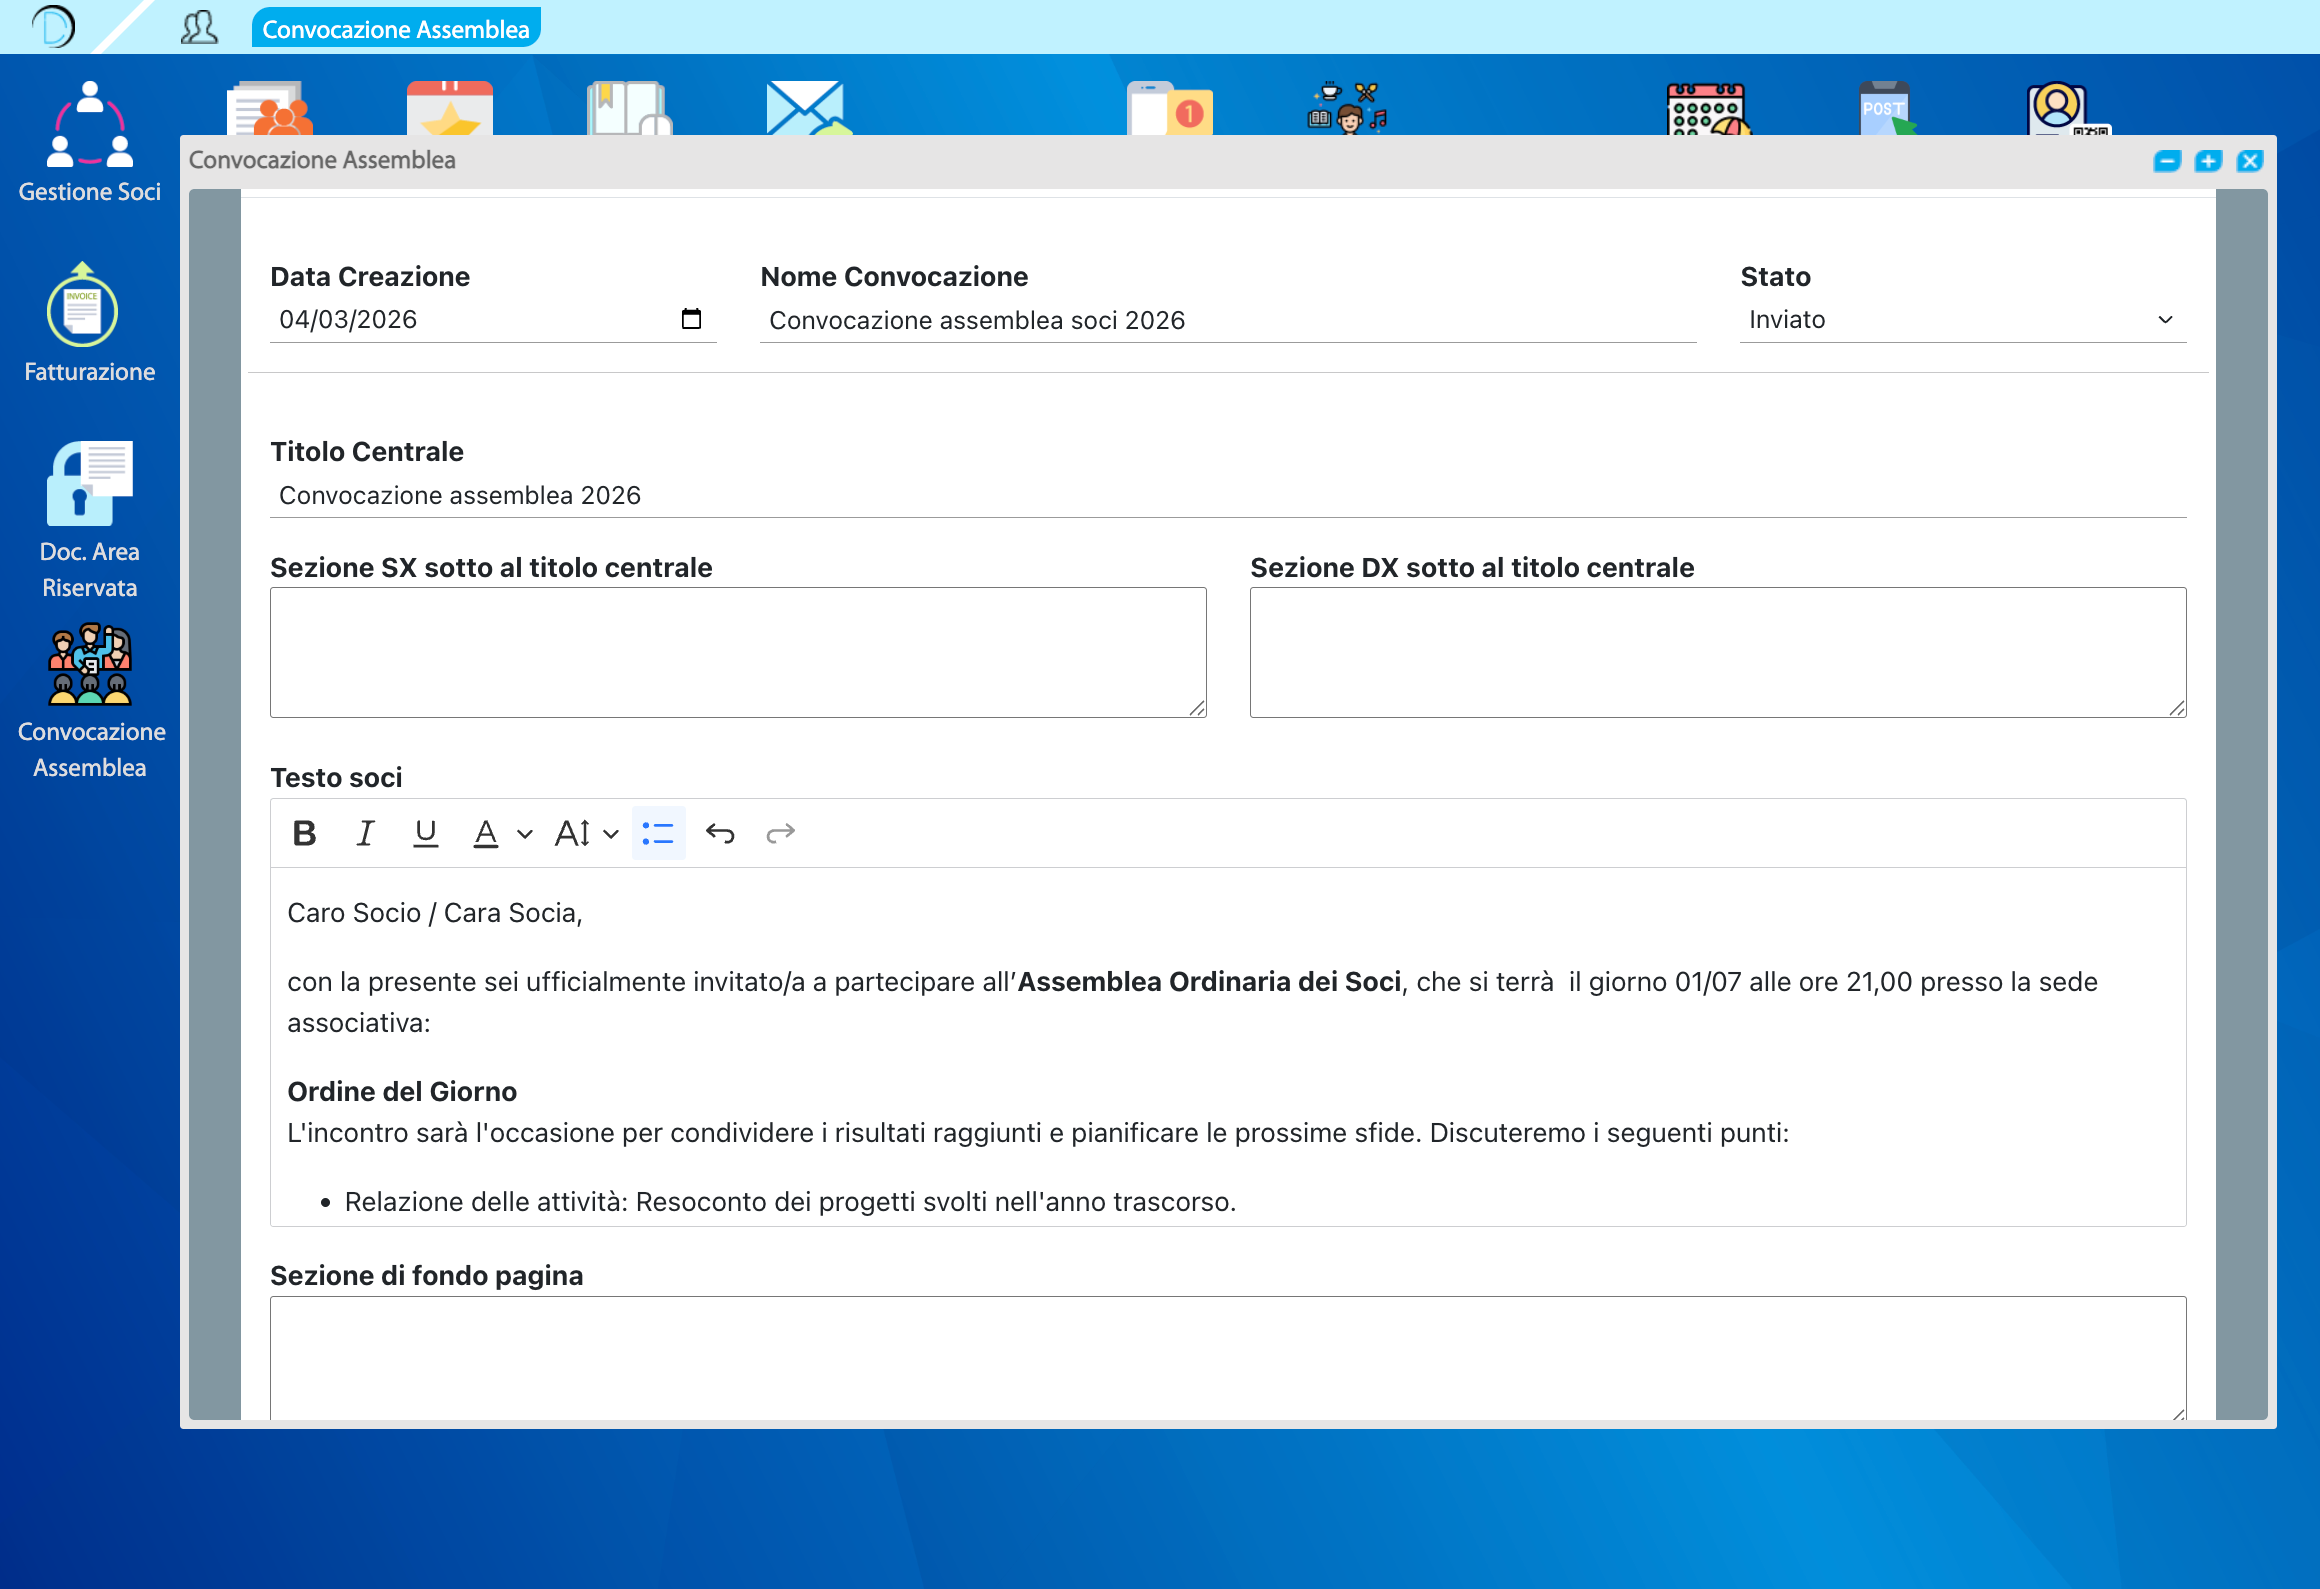
Task: Open the POST phone desktop icon
Action: (x=1888, y=108)
